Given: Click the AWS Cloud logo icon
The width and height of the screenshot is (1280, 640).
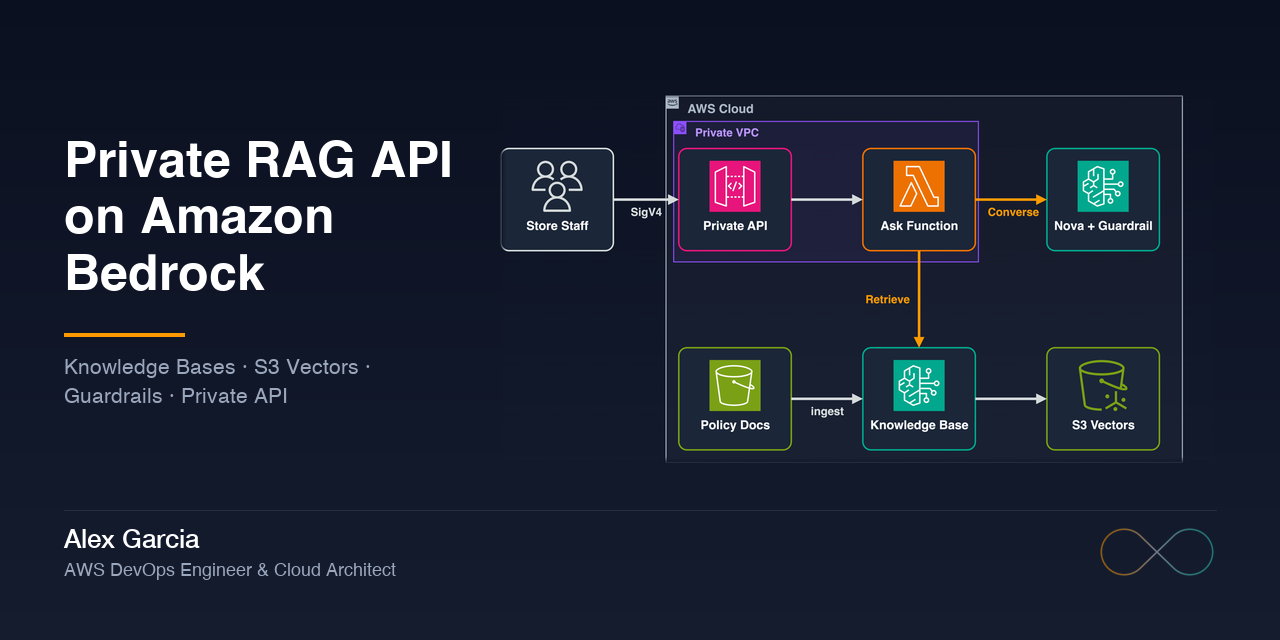Looking at the screenshot, I should 673,103.
